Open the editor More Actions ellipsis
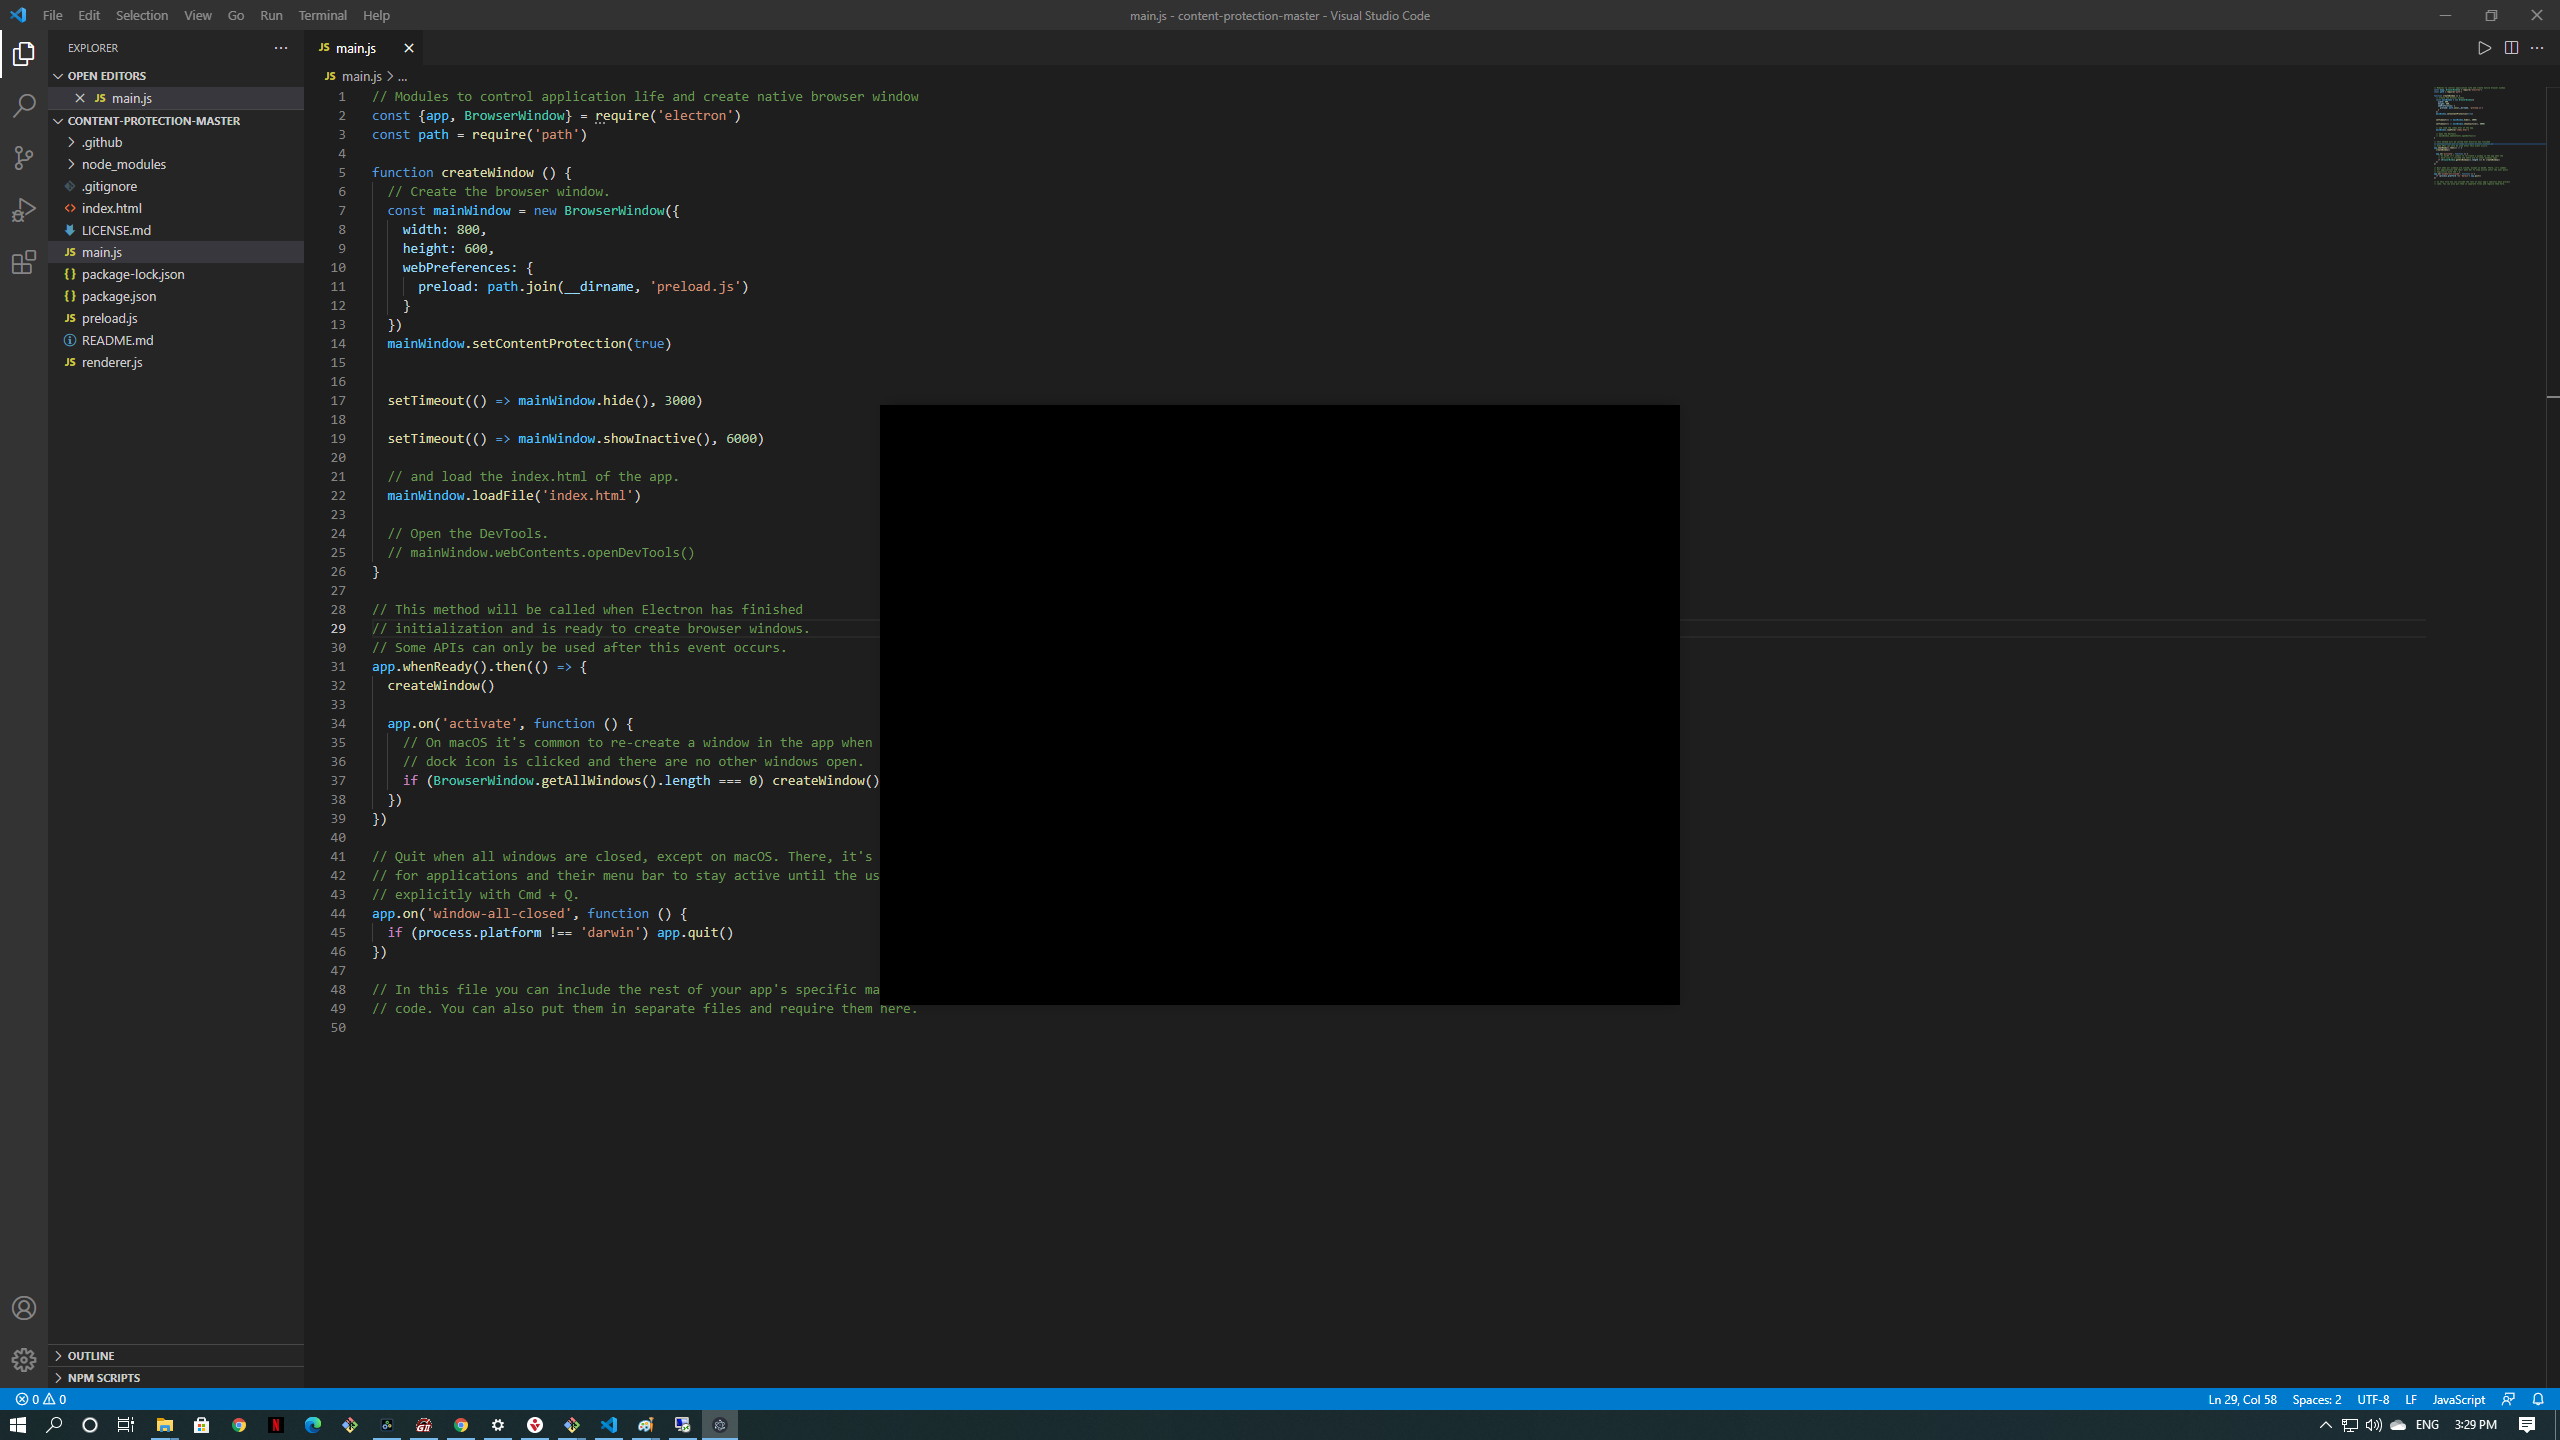The width and height of the screenshot is (2560, 1440). tap(2537, 48)
